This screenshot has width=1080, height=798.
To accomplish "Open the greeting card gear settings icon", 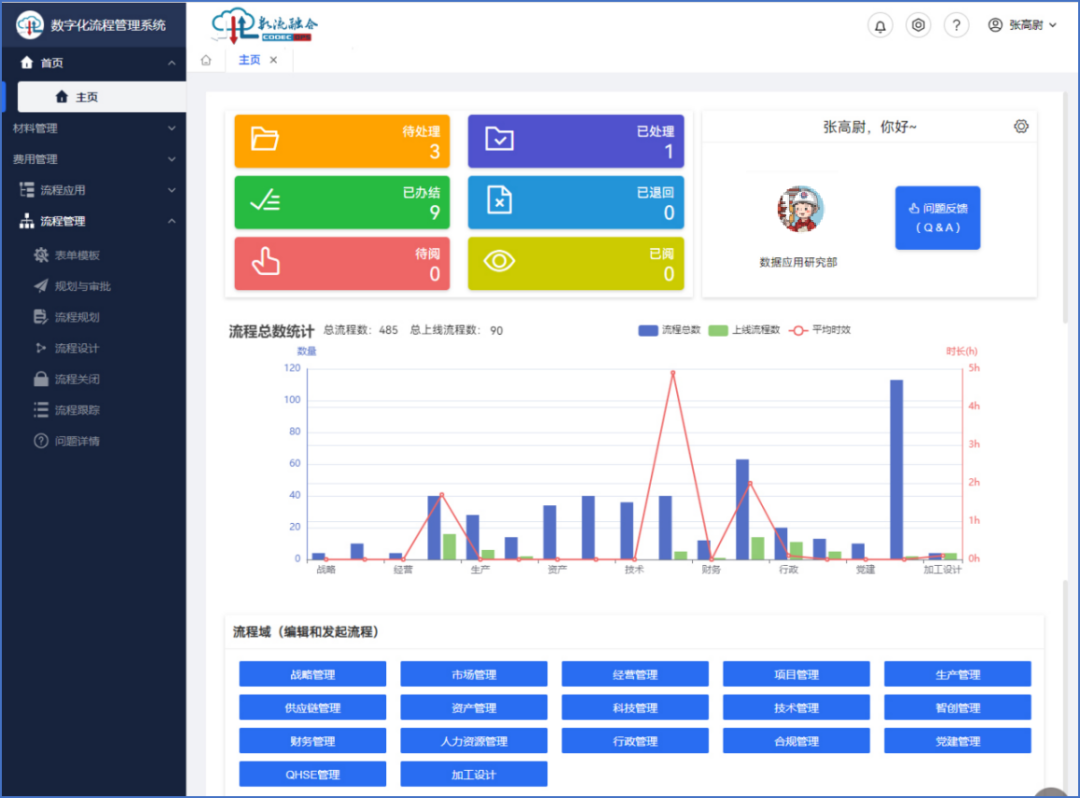I will (1021, 127).
